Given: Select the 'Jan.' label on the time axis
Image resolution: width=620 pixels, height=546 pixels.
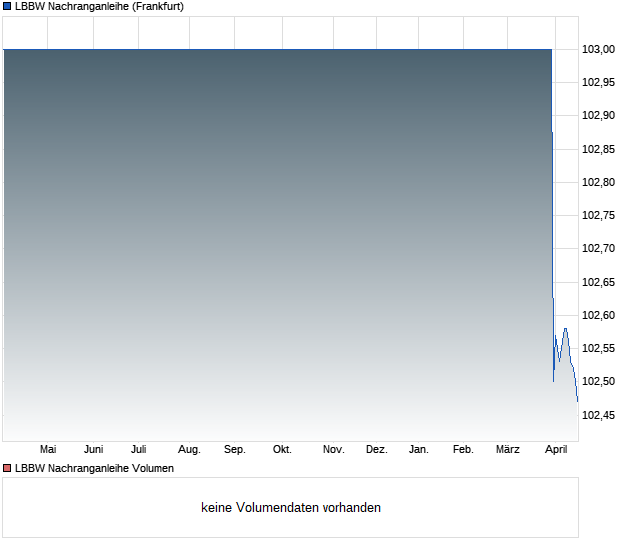Looking at the screenshot, I should 419,450.
